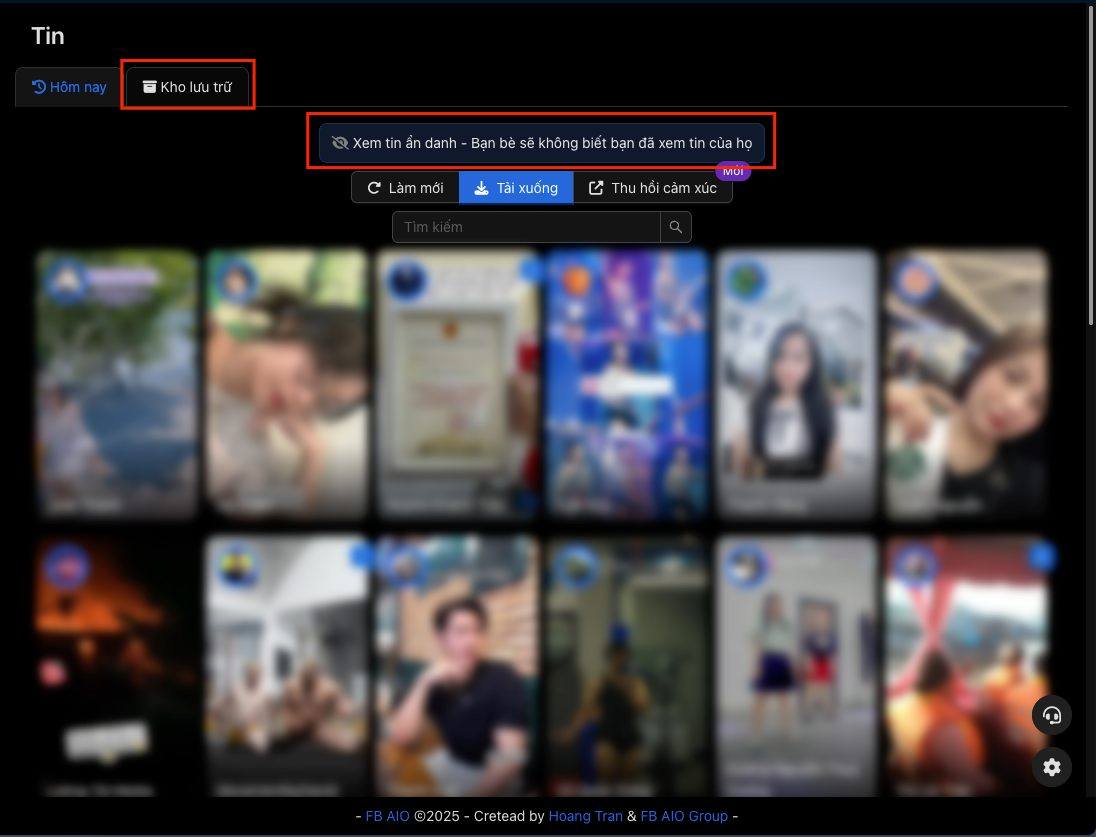This screenshot has width=1096, height=837.
Task: Focus the Tìm kiếm search field
Action: pyautogui.click(x=526, y=227)
